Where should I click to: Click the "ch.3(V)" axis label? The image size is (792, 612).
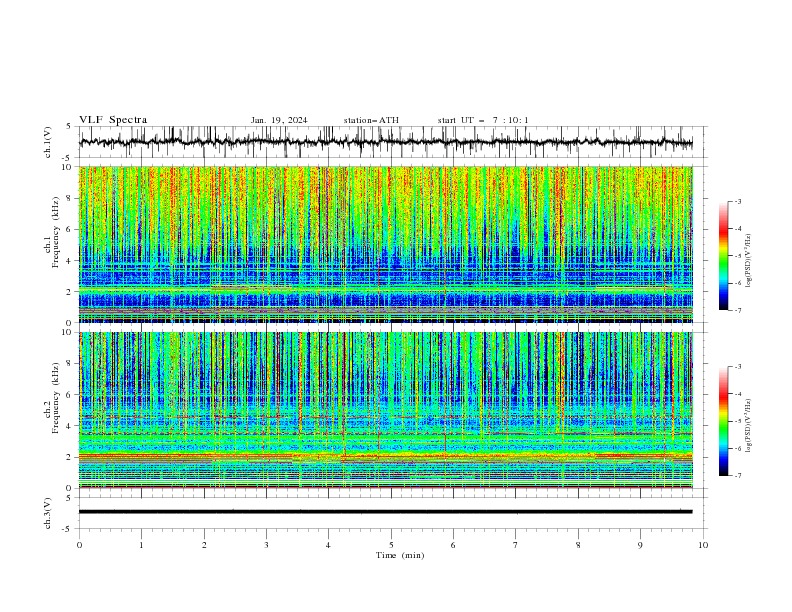48,513
